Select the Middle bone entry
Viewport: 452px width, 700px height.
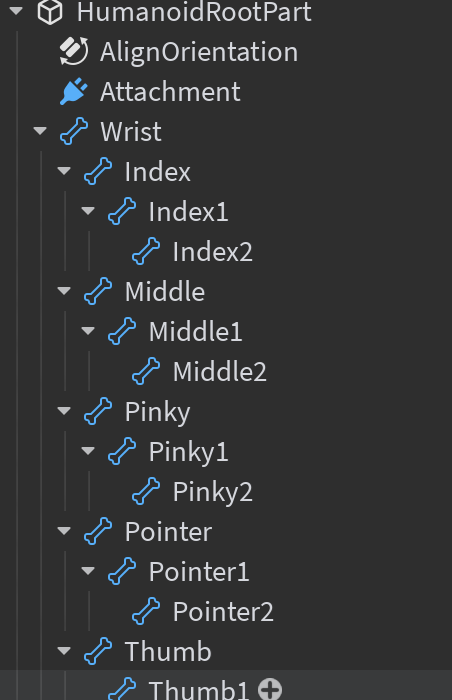click(165, 292)
